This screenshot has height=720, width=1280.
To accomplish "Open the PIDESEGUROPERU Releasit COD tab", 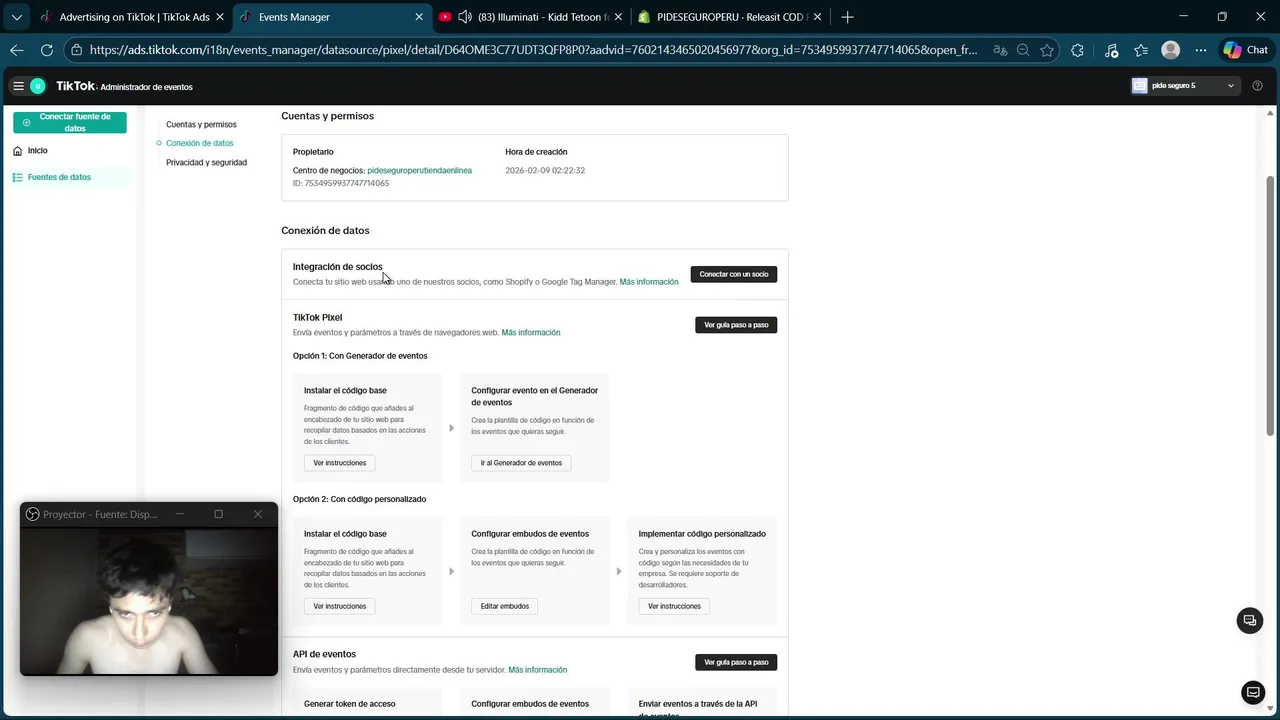I will (730, 17).
